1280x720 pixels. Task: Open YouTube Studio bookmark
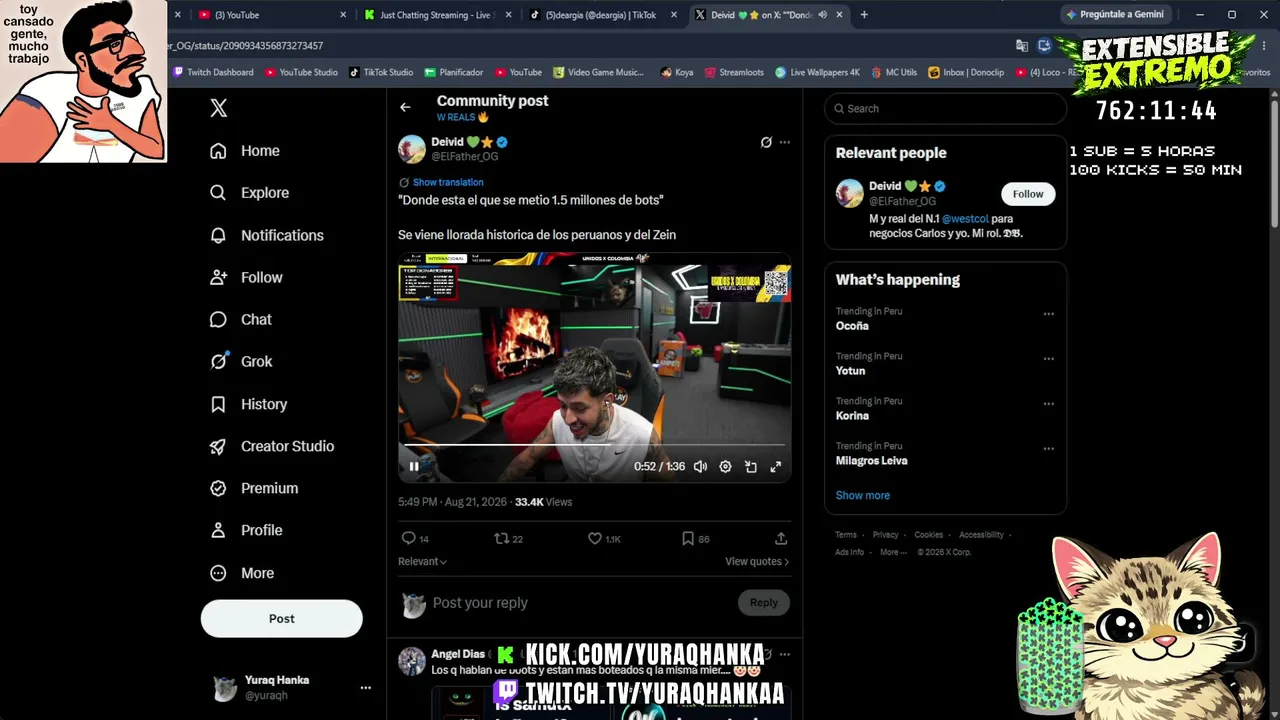(301, 72)
